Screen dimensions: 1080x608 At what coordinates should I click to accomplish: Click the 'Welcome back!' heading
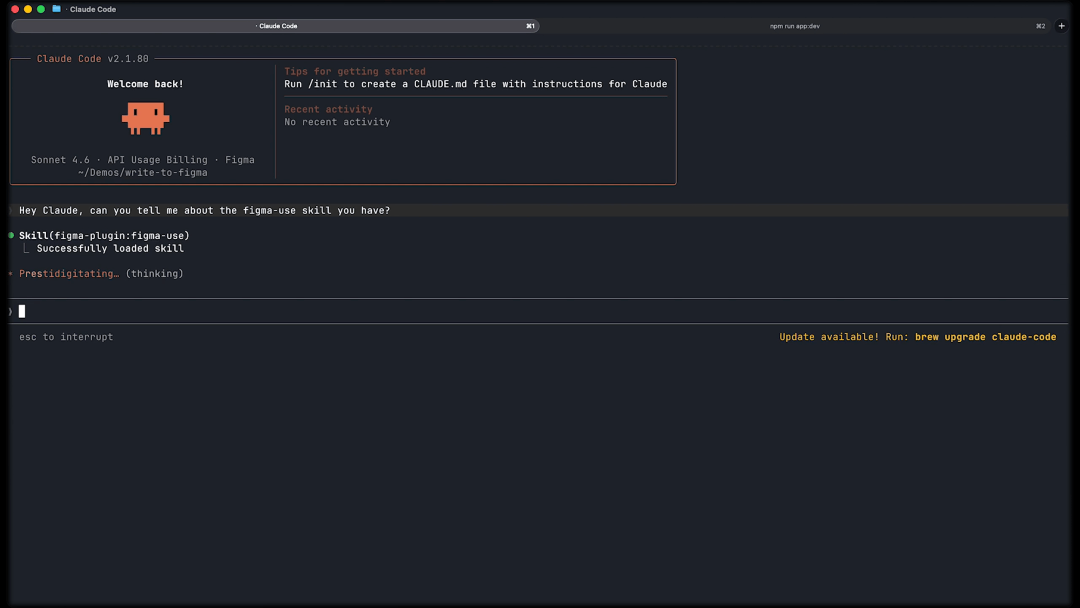tap(145, 84)
